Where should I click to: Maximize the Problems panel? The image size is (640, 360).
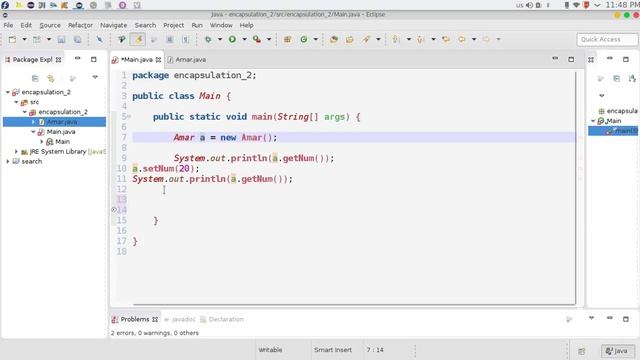coord(626,319)
